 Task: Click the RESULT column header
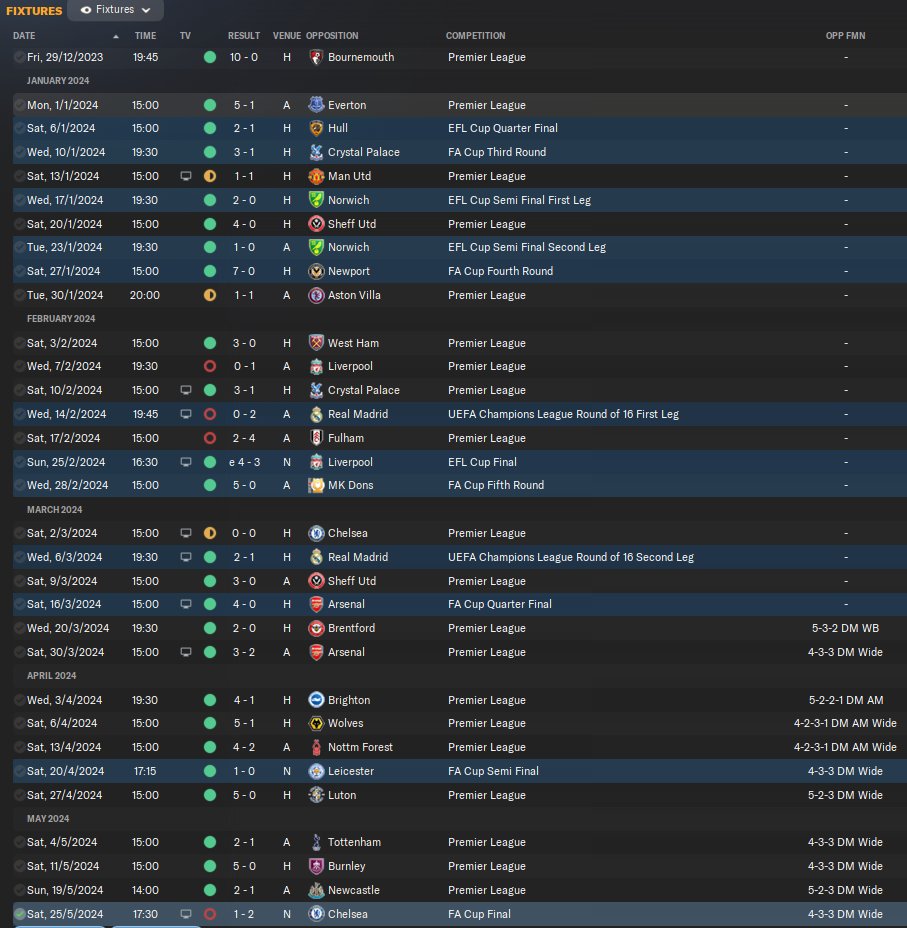point(244,36)
